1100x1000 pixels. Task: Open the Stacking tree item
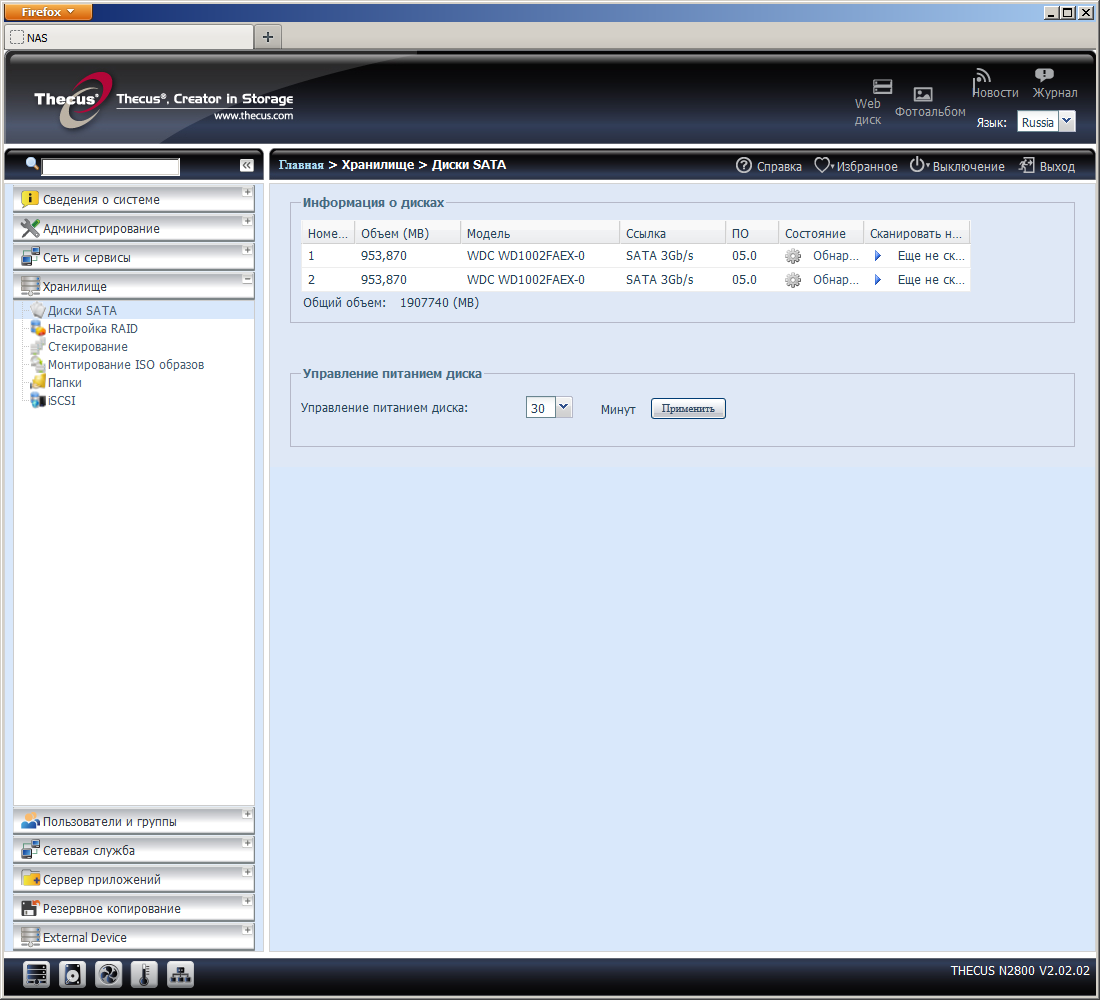pos(88,347)
